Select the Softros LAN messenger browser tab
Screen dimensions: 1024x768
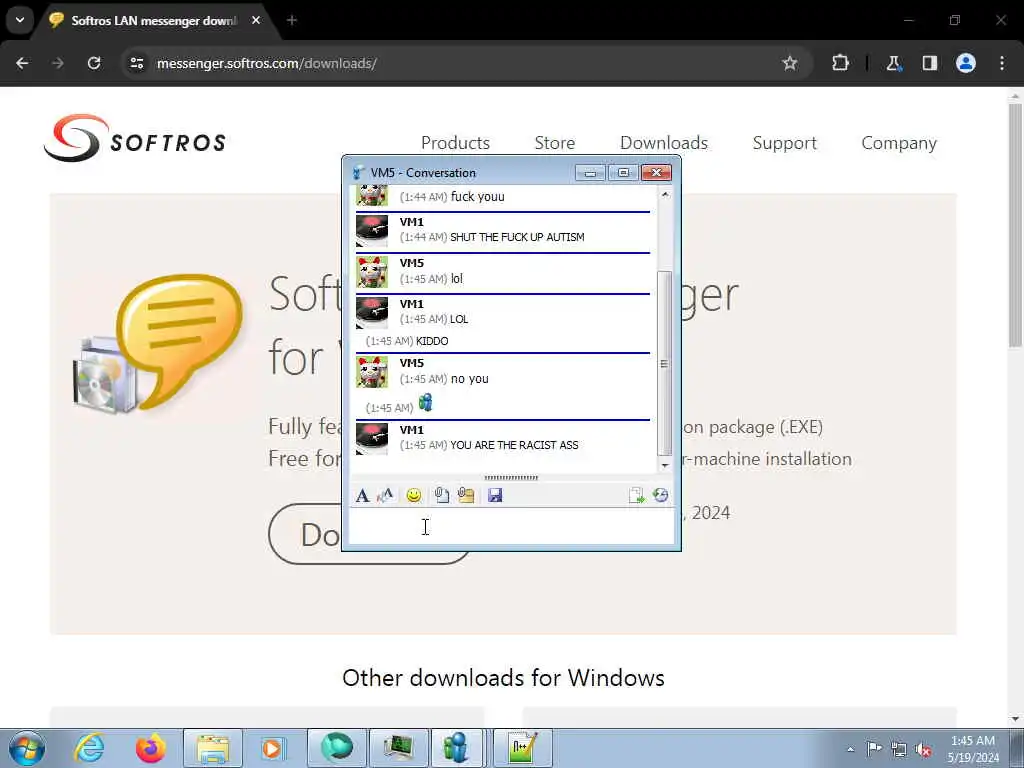click(x=153, y=20)
